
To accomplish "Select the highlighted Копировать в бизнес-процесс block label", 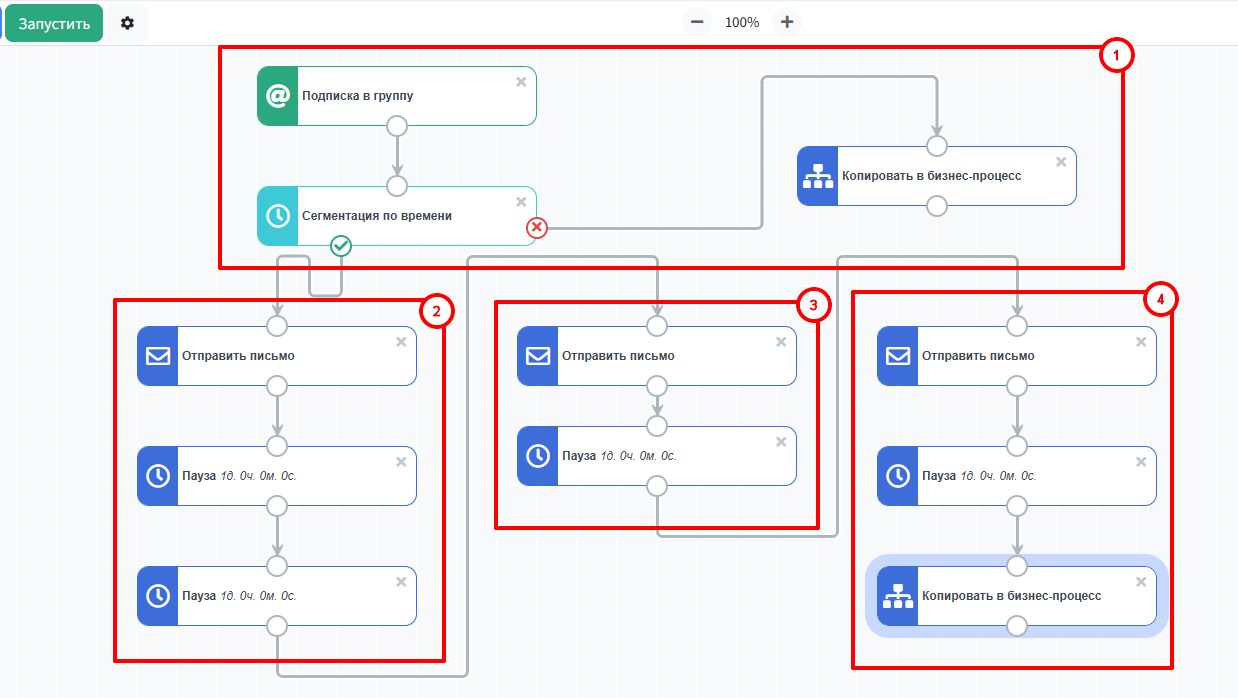I will click(x=1012, y=596).
